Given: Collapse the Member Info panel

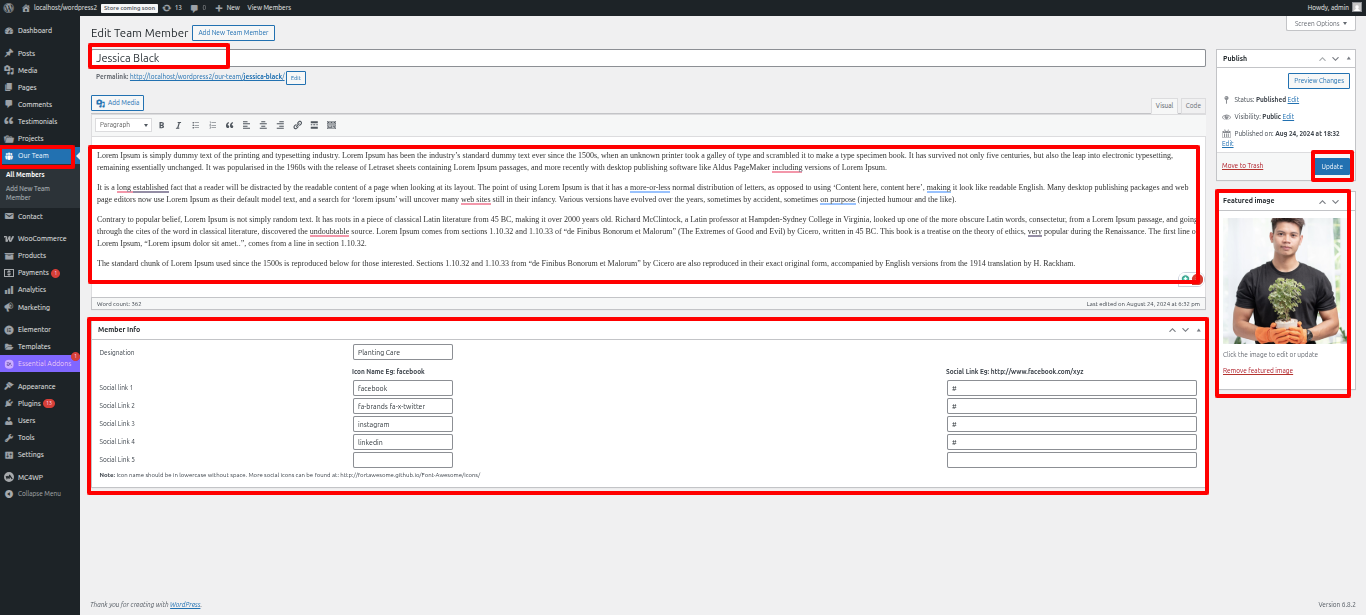Looking at the screenshot, I should (1198, 329).
